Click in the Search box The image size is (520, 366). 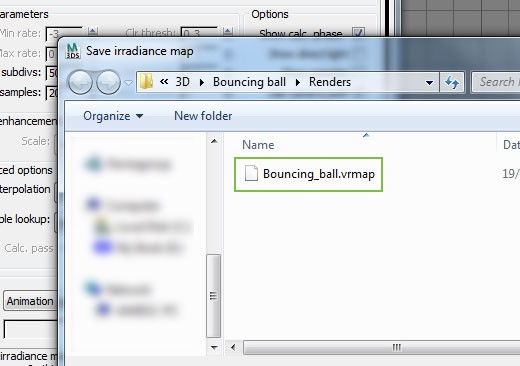[496, 82]
